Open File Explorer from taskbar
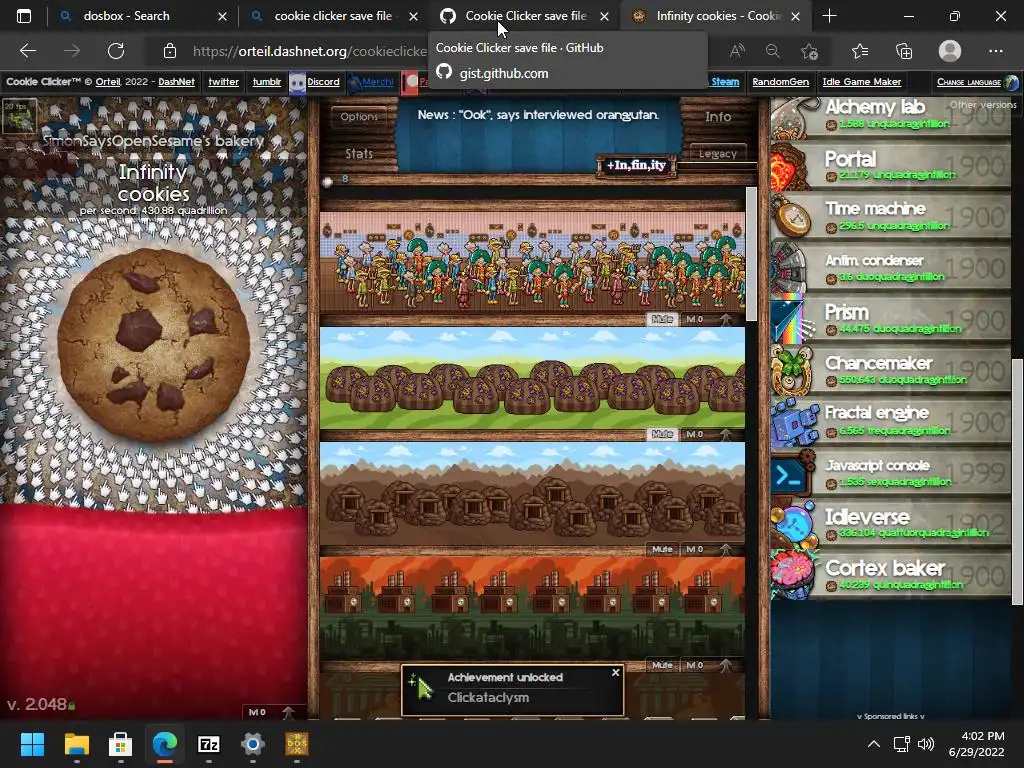This screenshot has width=1024, height=768. pos(76,744)
